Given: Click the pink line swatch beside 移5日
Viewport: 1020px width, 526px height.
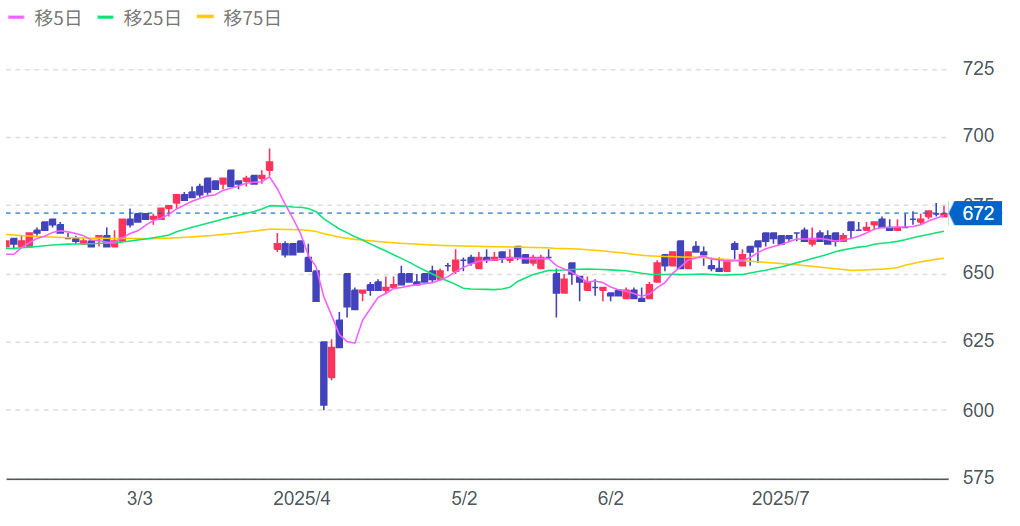Looking at the screenshot, I should click(x=17, y=18).
